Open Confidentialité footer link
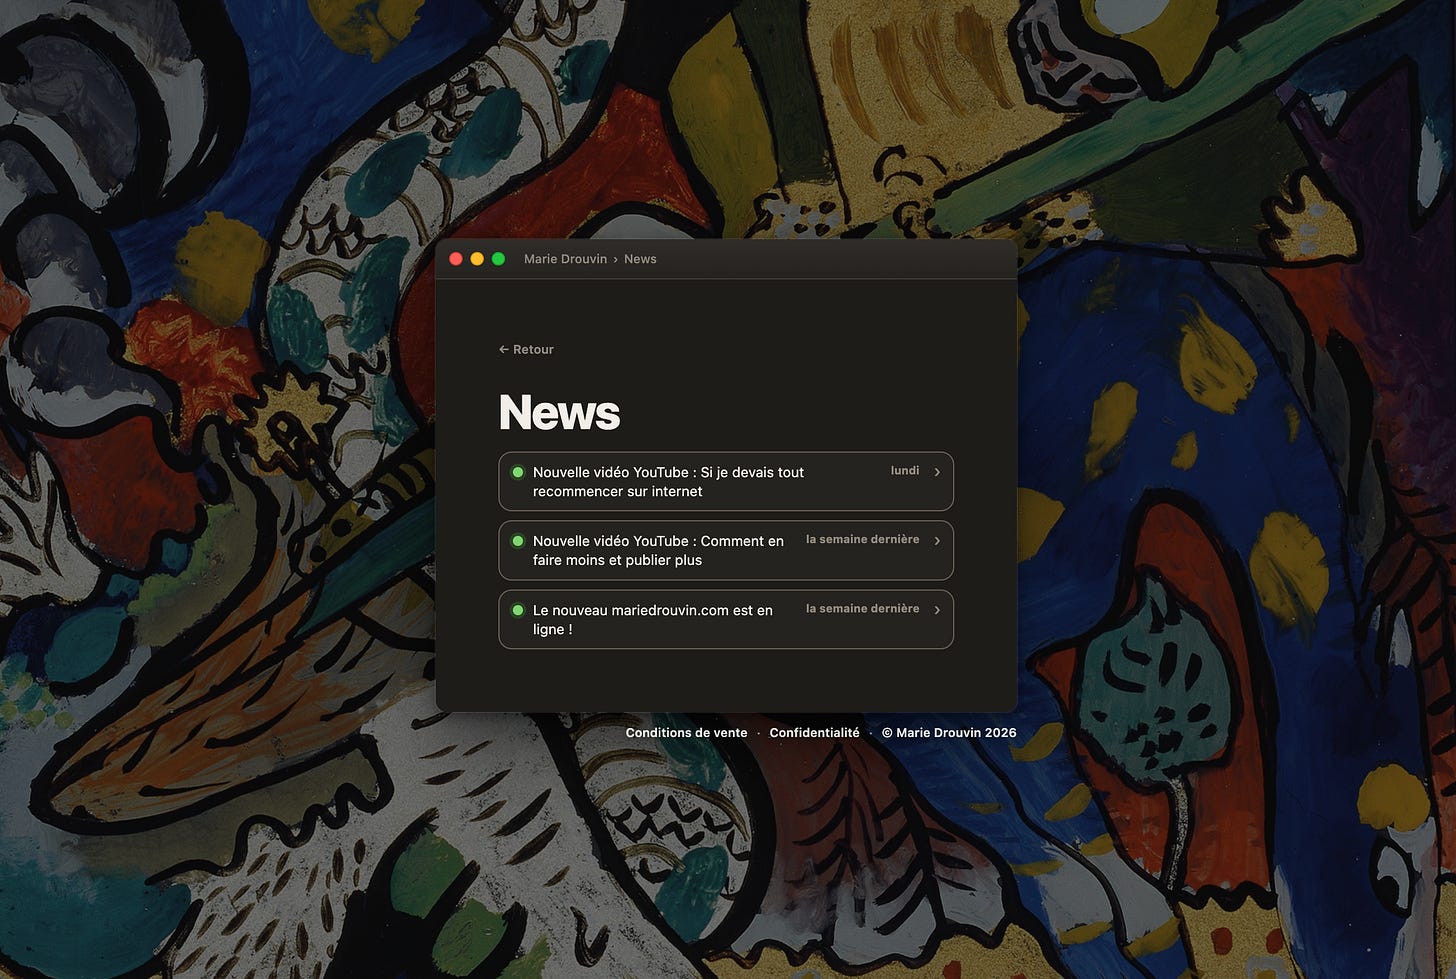 [814, 733]
